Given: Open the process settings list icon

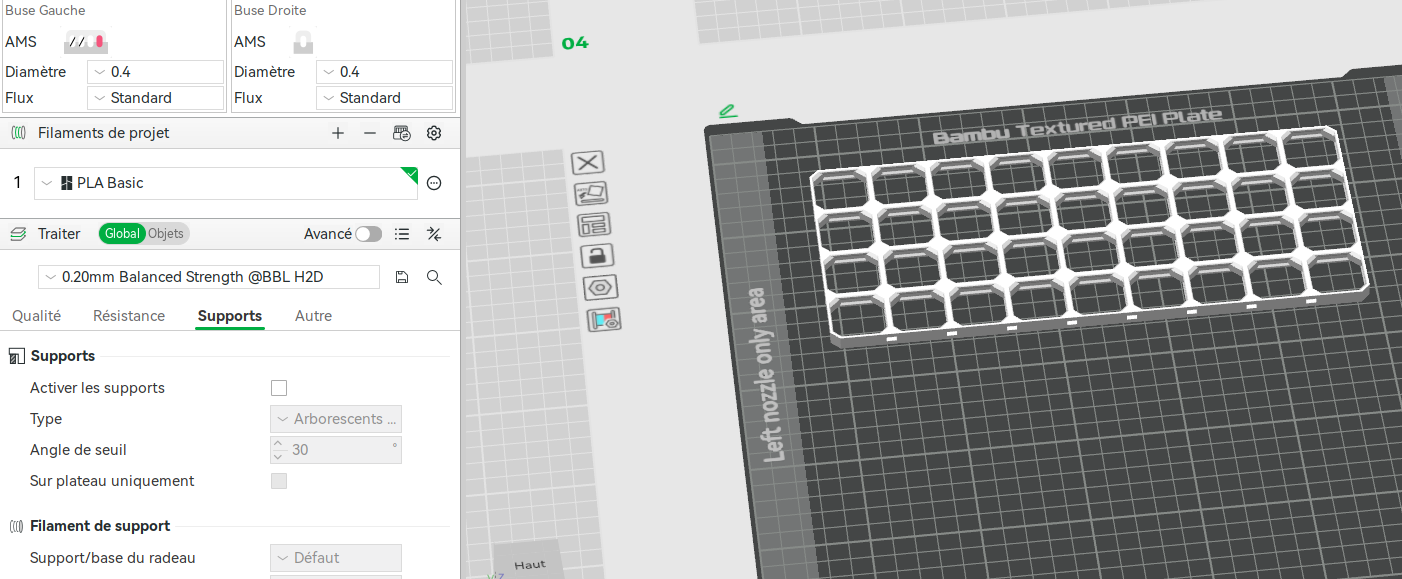Looking at the screenshot, I should (x=402, y=234).
